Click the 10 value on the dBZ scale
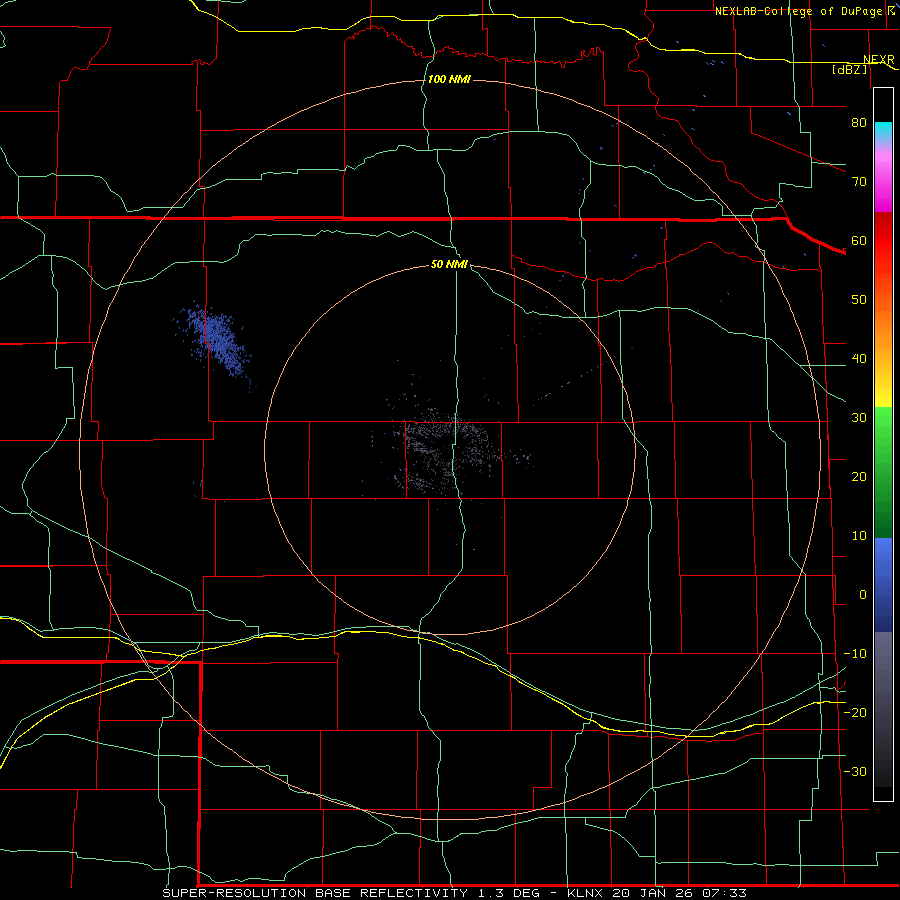This screenshot has width=900, height=900. click(859, 536)
